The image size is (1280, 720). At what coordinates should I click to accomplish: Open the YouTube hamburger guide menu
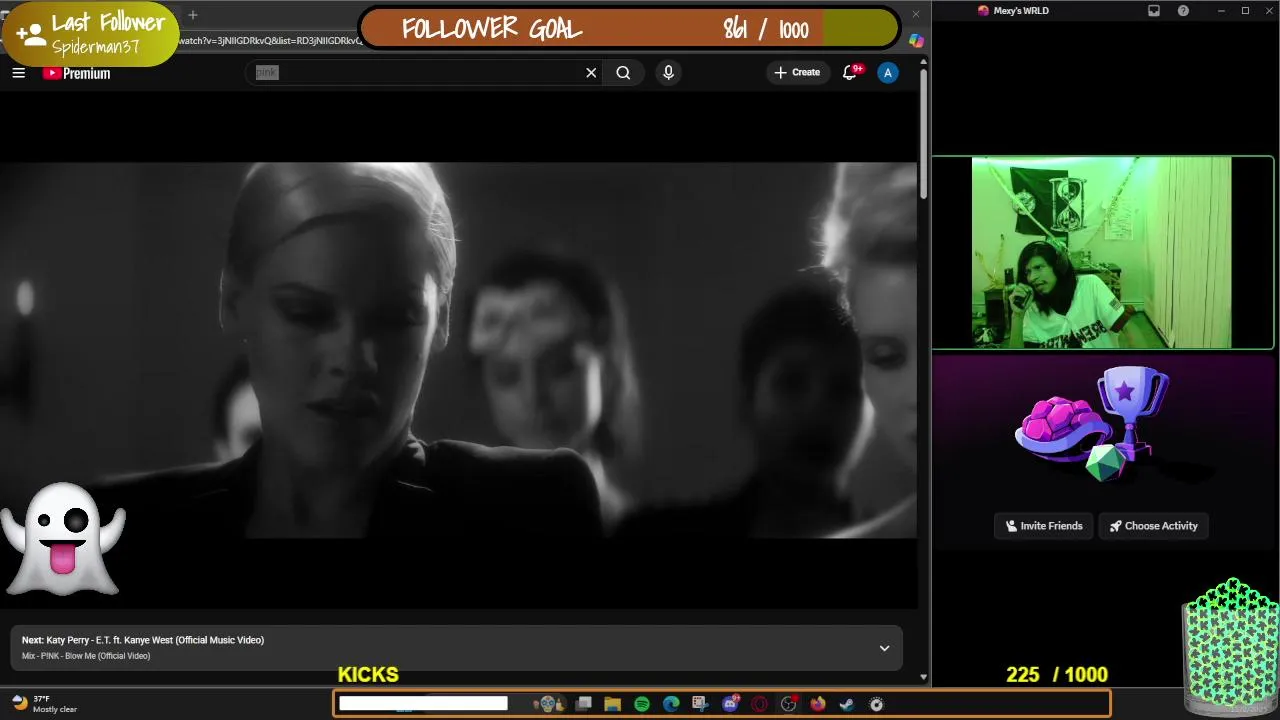tap(18, 72)
